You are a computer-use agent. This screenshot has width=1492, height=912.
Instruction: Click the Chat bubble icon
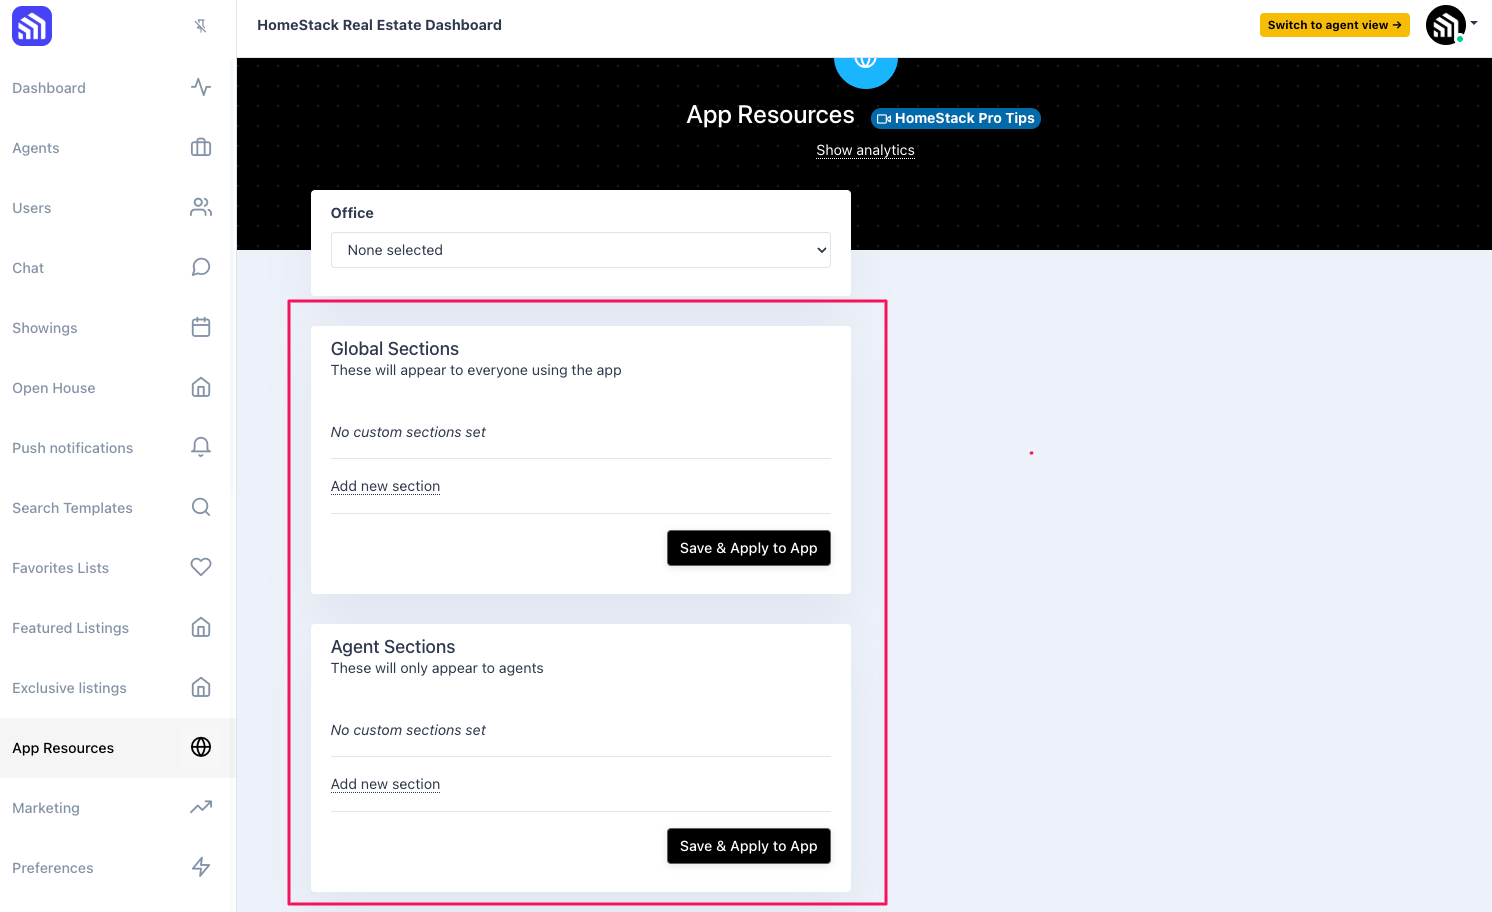point(201,267)
